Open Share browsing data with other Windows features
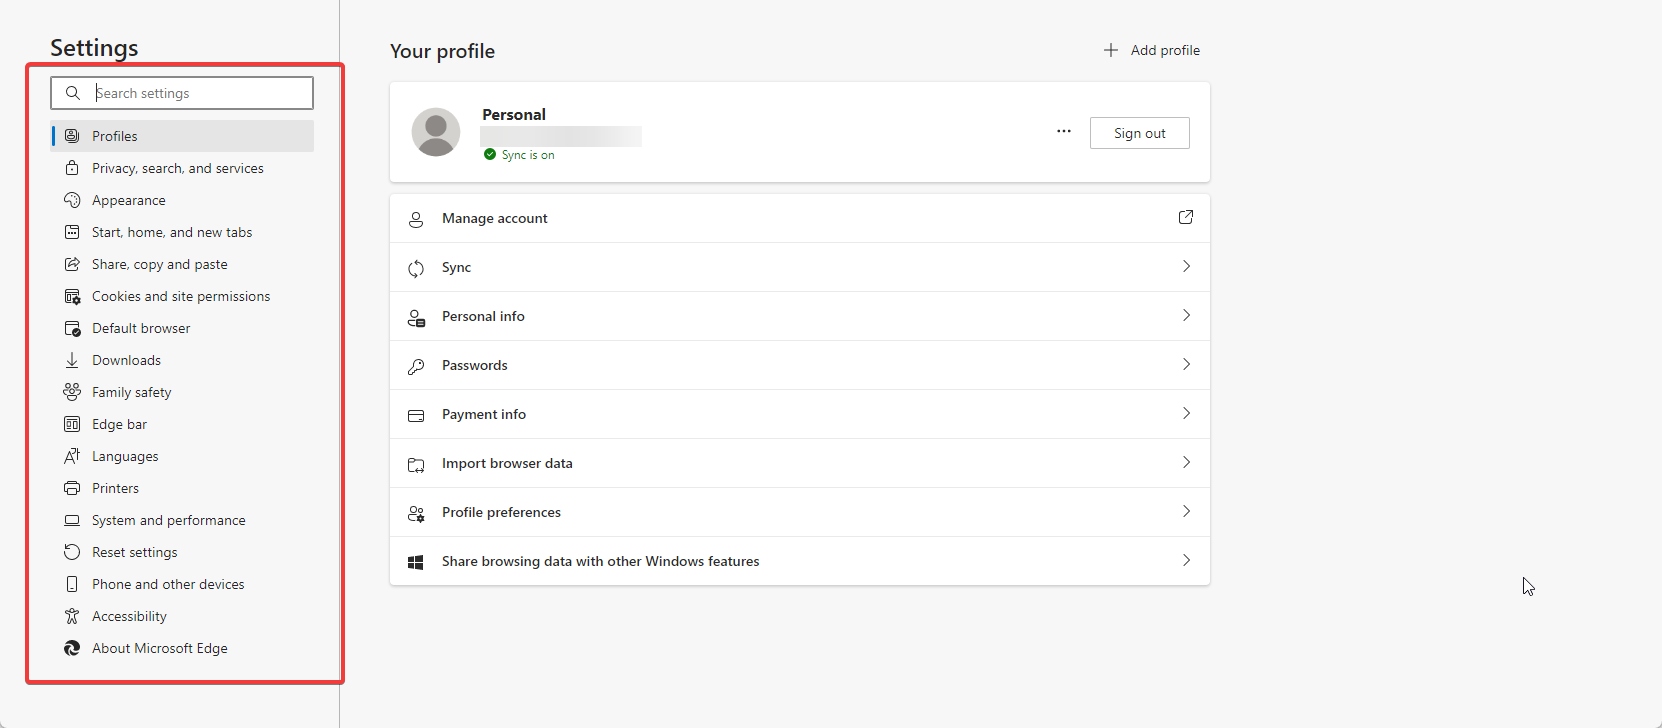The width and height of the screenshot is (1662, 728). point(800,561)
